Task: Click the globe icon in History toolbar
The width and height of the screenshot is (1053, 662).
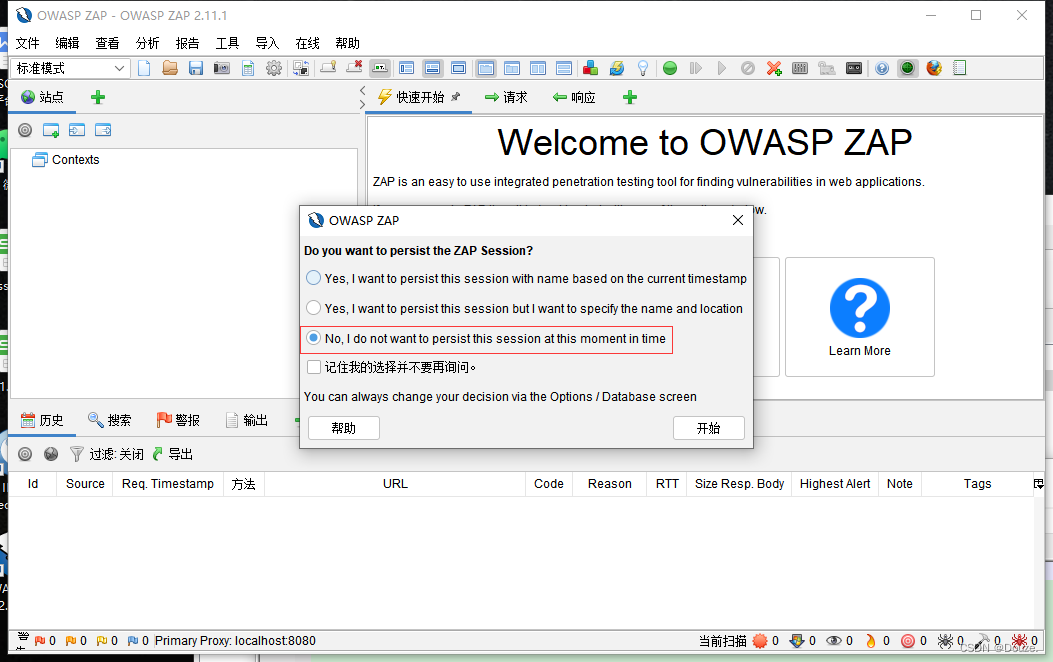Action: pos(51,455)
